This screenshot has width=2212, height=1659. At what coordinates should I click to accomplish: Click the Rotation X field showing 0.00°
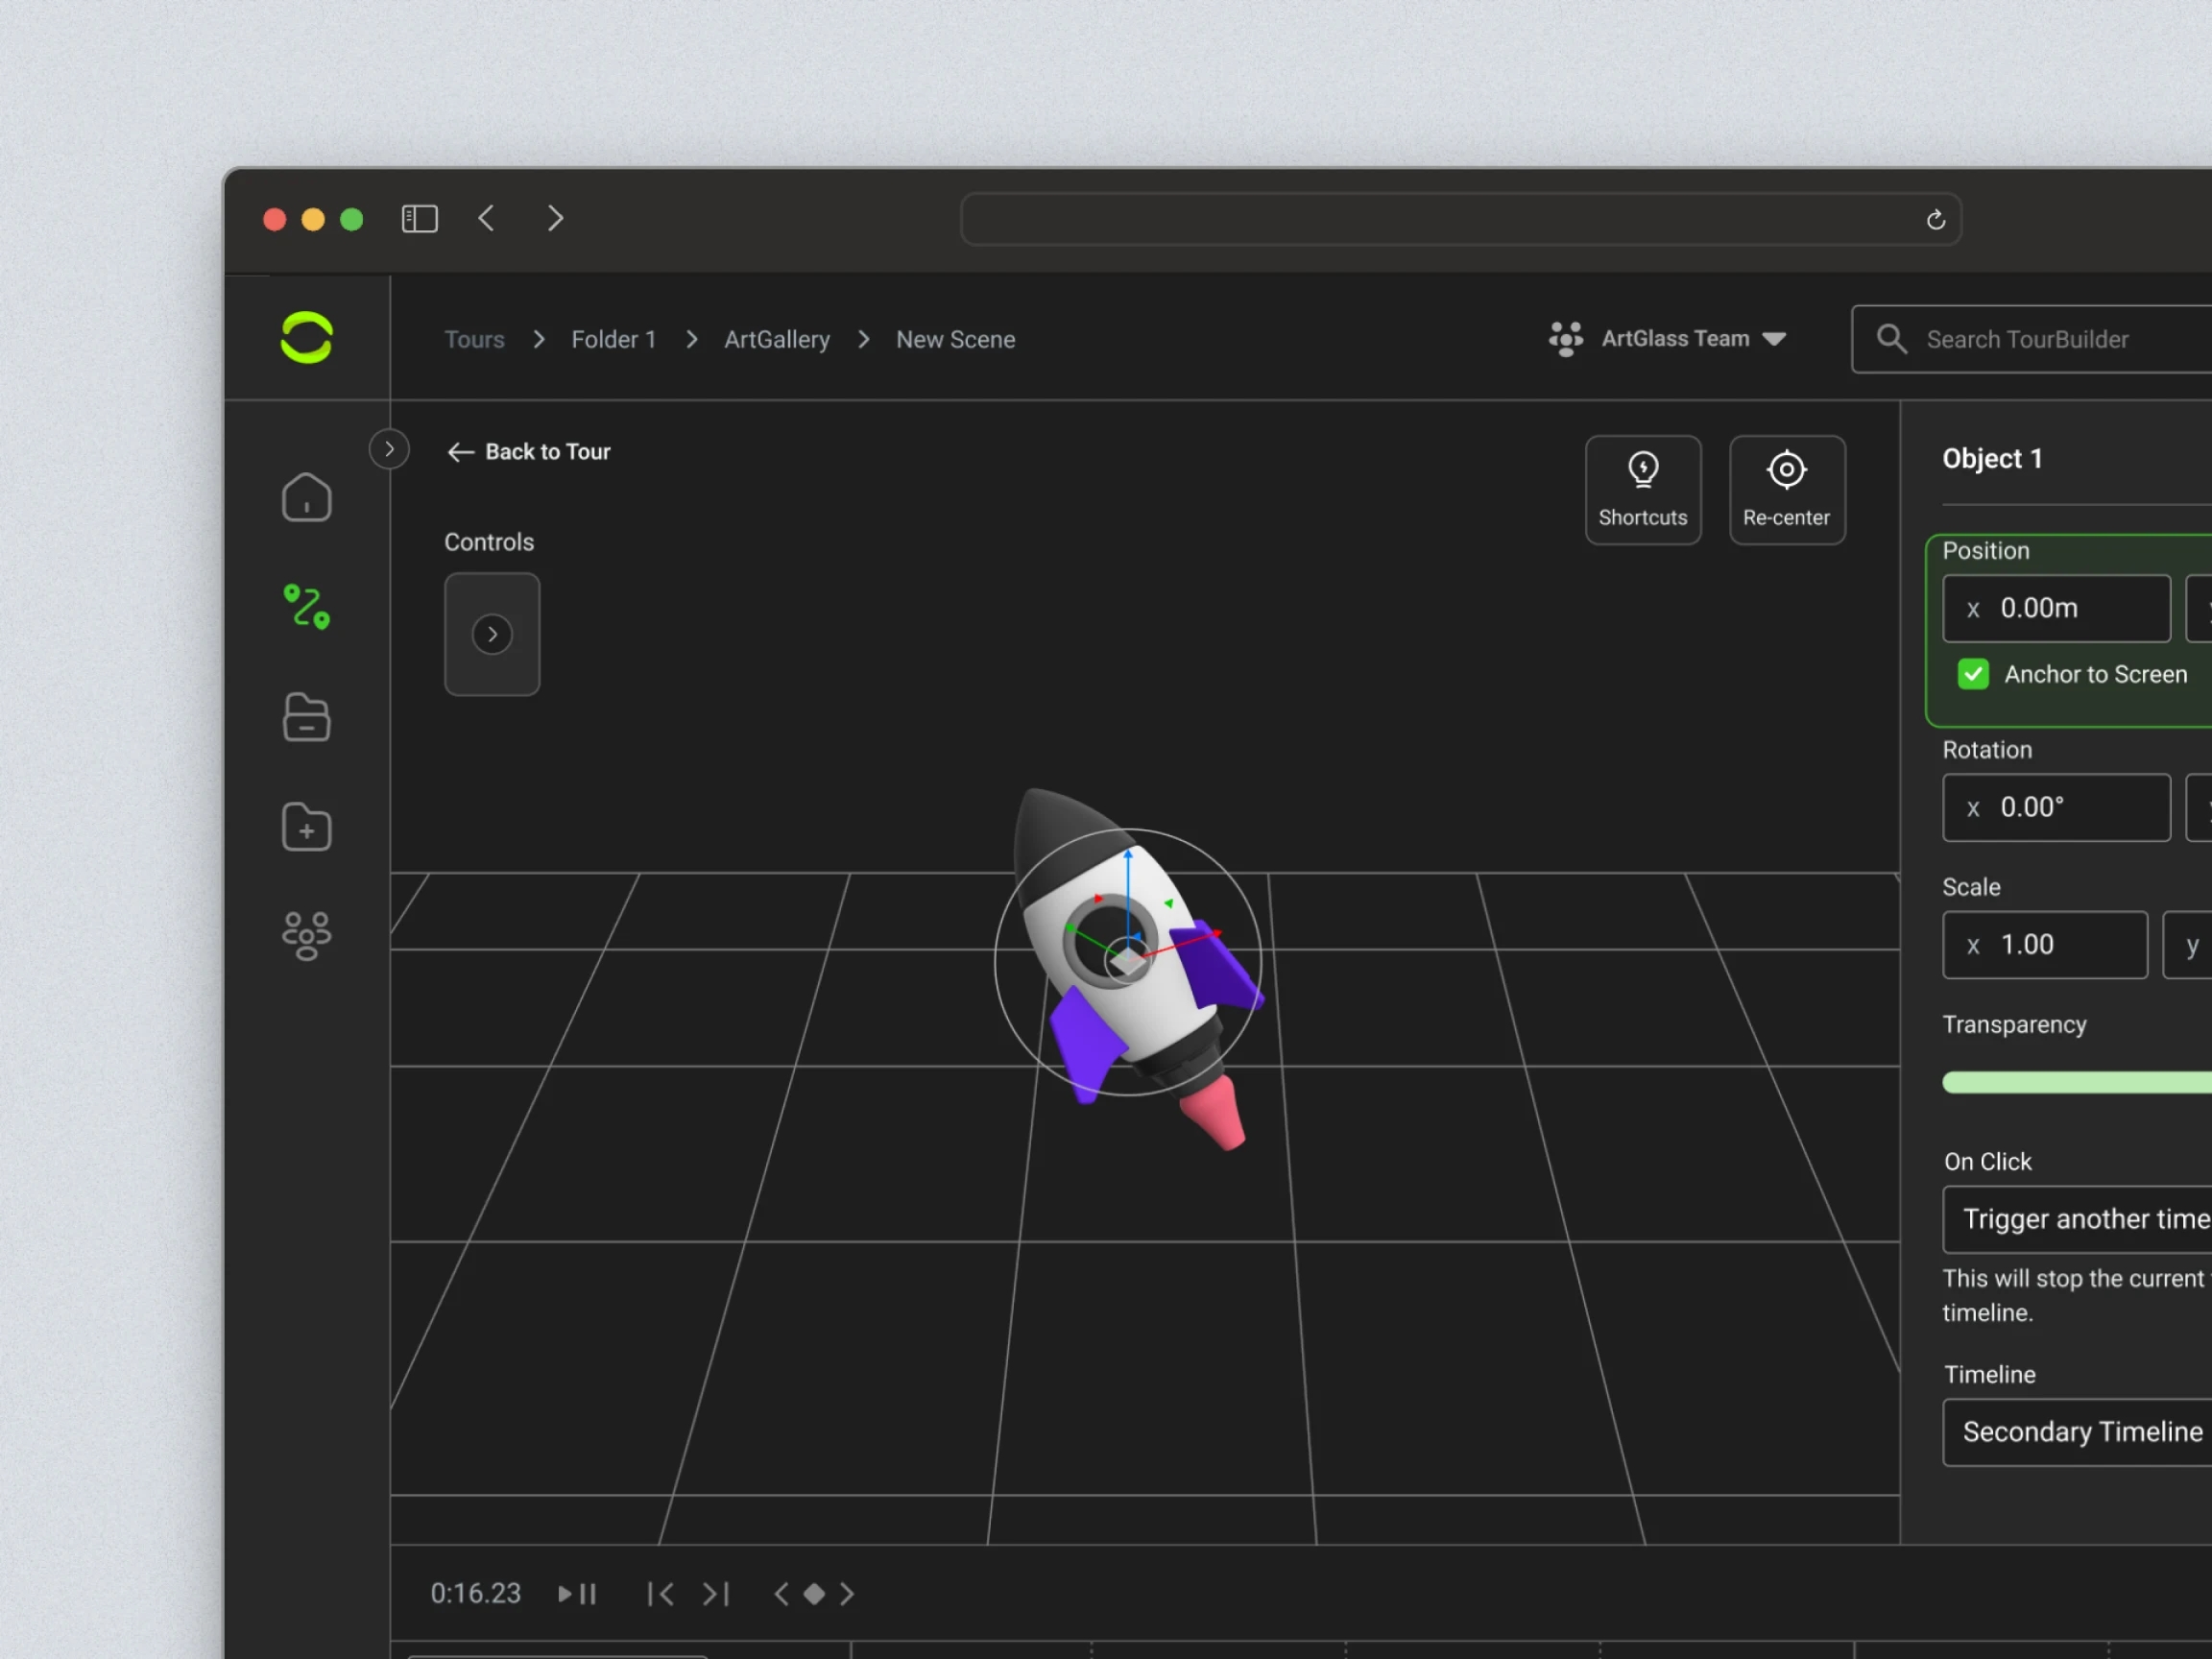2056,808
